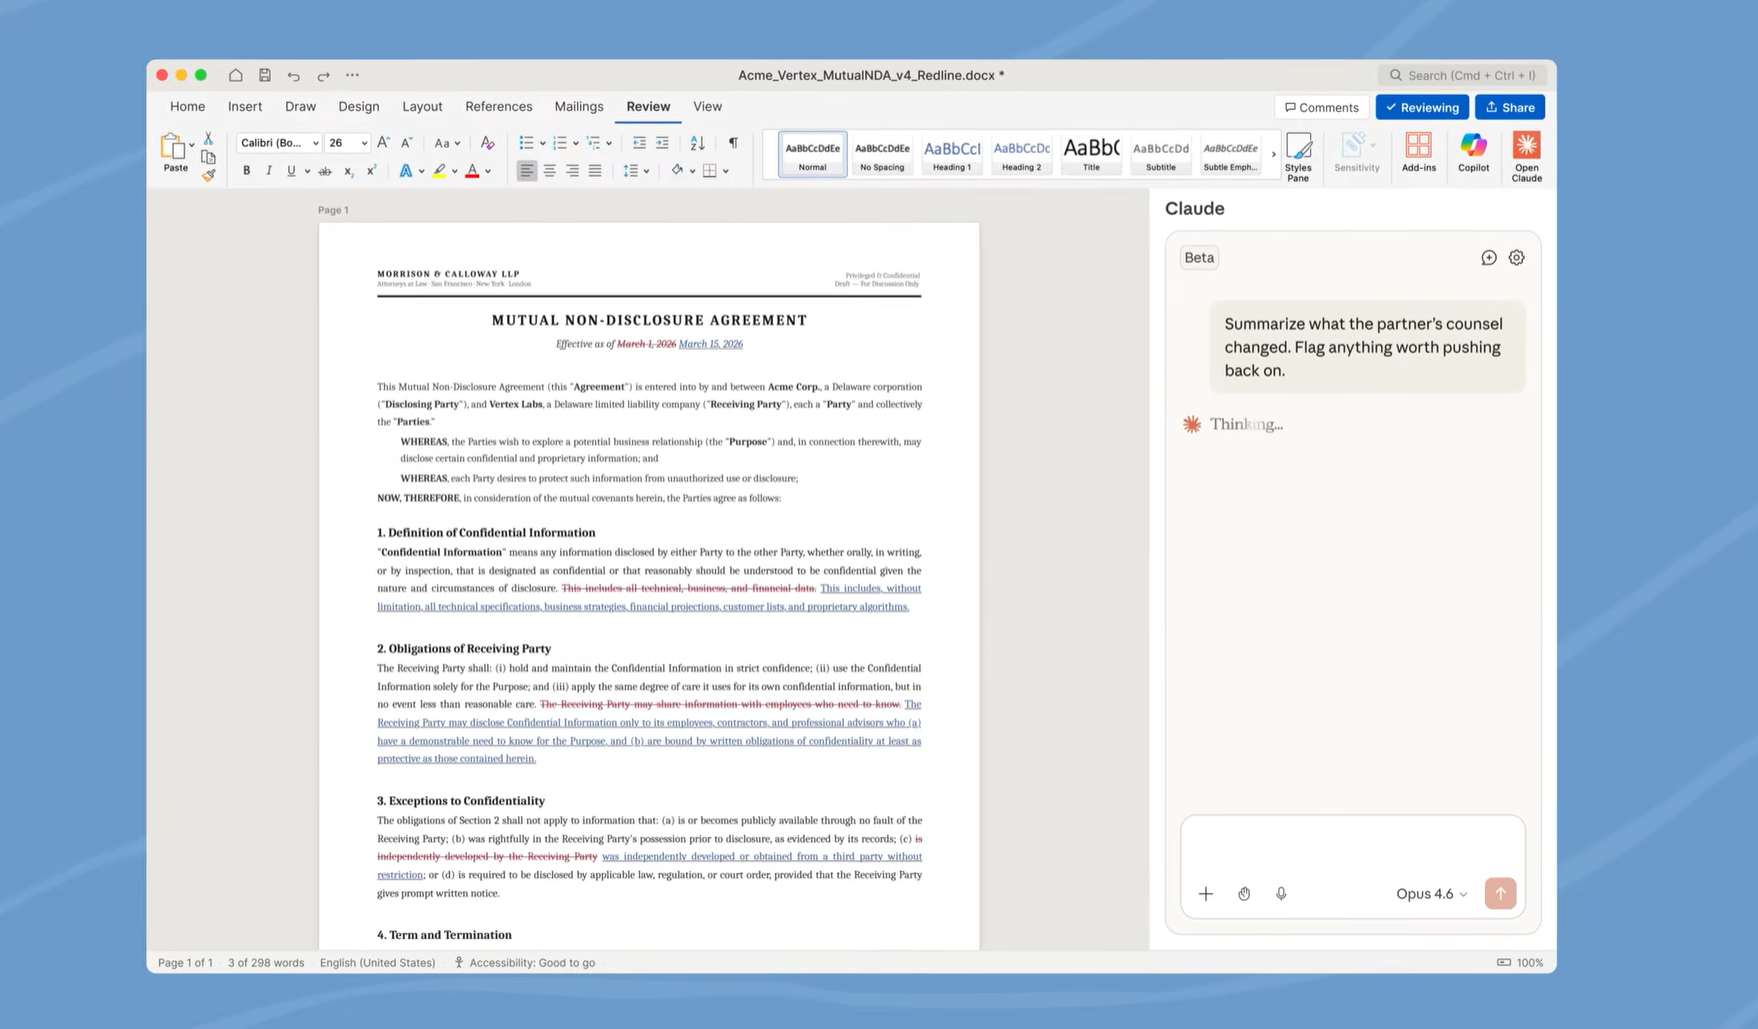
Task: Switch to the References tab
Action: tap(498, 106)
